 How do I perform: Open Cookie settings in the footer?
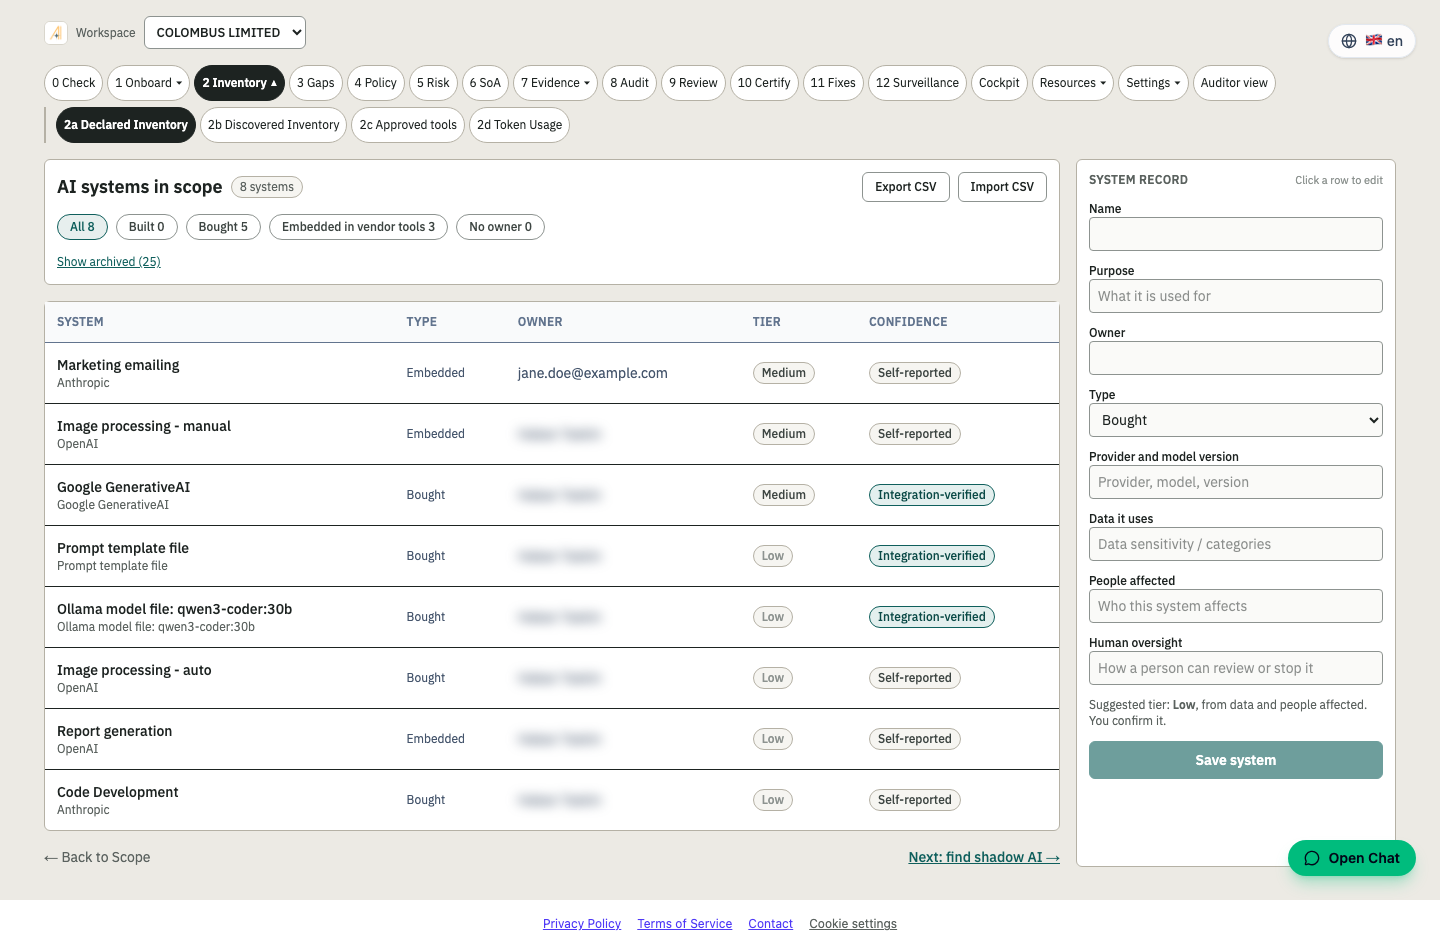pos(853,924)
